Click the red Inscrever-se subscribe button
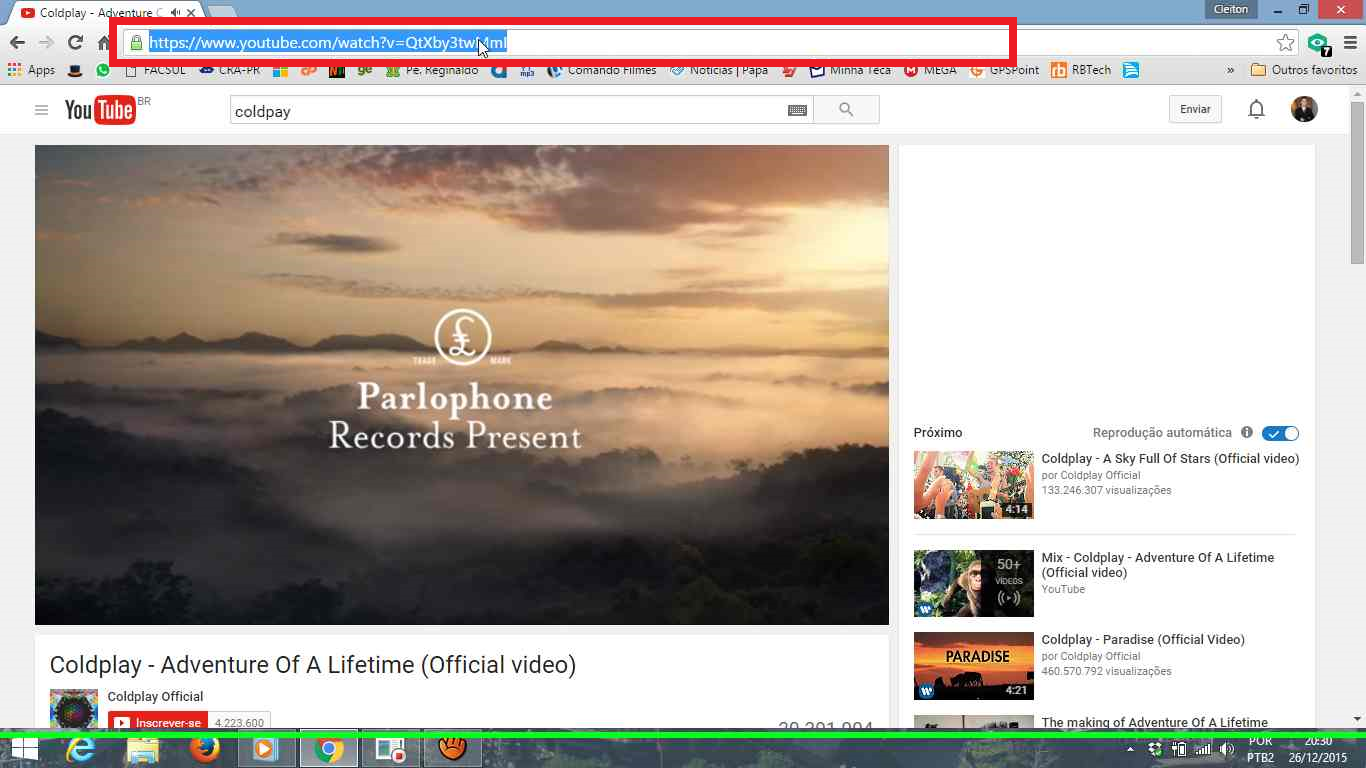This screenshot has height=768, width=1366. [x=157, y=722]
